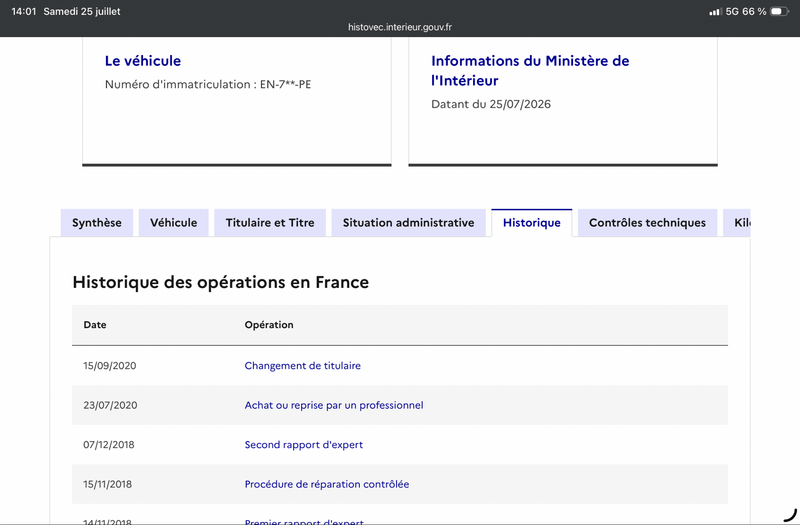Viewport: 800px width, 525px height.
Task: Tap the 14:01 clock in status bar
Action: 23,11
